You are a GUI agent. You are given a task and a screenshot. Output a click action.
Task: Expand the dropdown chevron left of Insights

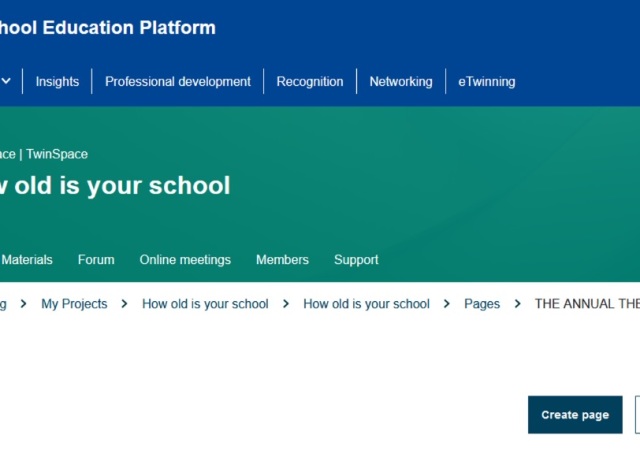click(6, 81)
